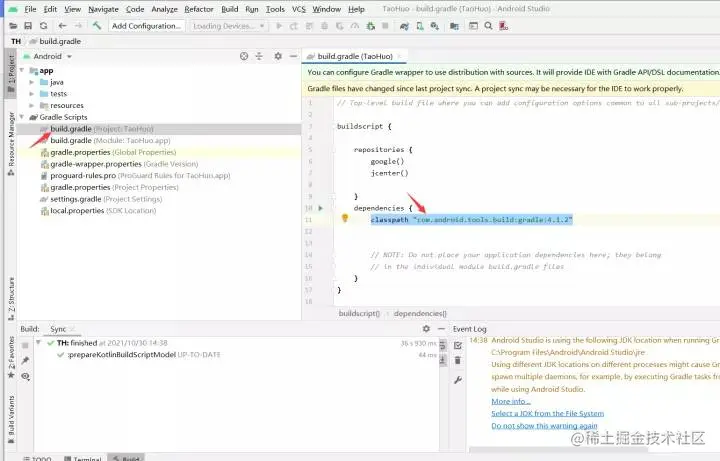Click the Build panel settings gear
The image size is (720, 461).
426,329
